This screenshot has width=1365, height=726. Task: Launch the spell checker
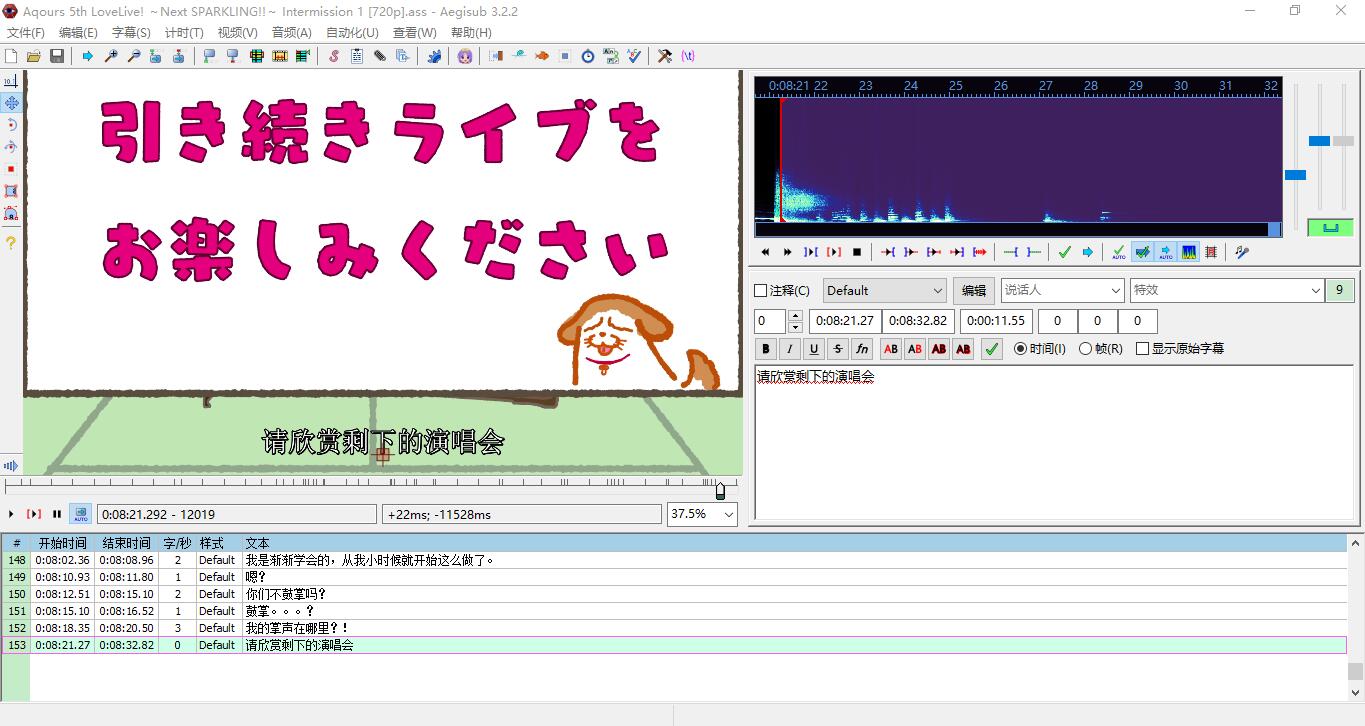pyautogui.click(x=634, y=56)
